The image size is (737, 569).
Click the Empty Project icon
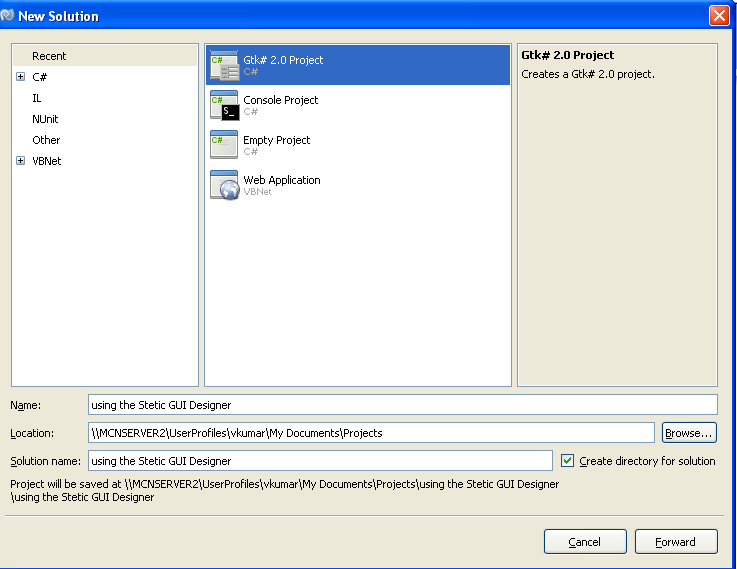pyautogui.click(x=224, y=145)
